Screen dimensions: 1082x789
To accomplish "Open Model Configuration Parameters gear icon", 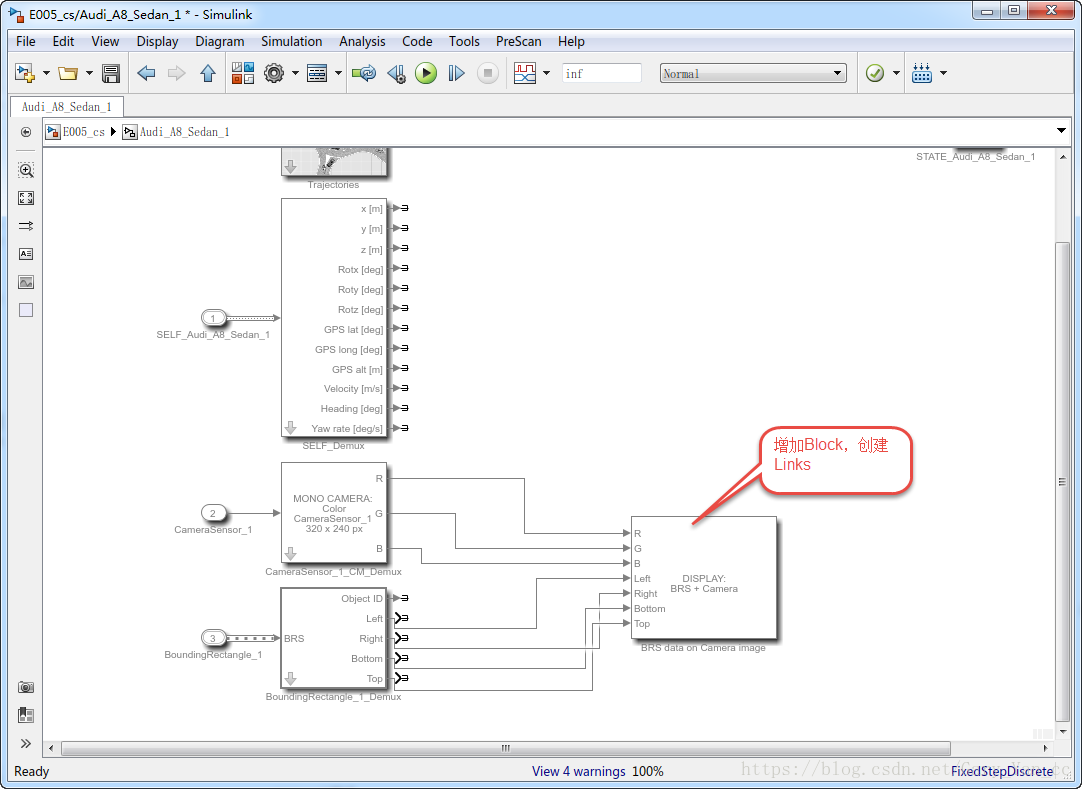I will [274, 73].
